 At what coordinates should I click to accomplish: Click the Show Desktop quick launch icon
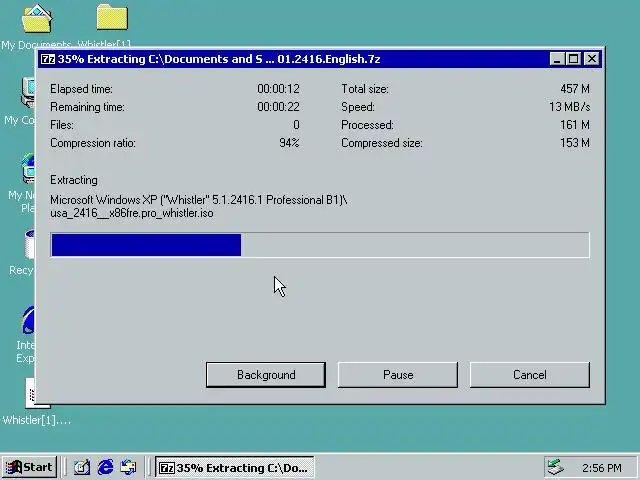coord(82,467)
